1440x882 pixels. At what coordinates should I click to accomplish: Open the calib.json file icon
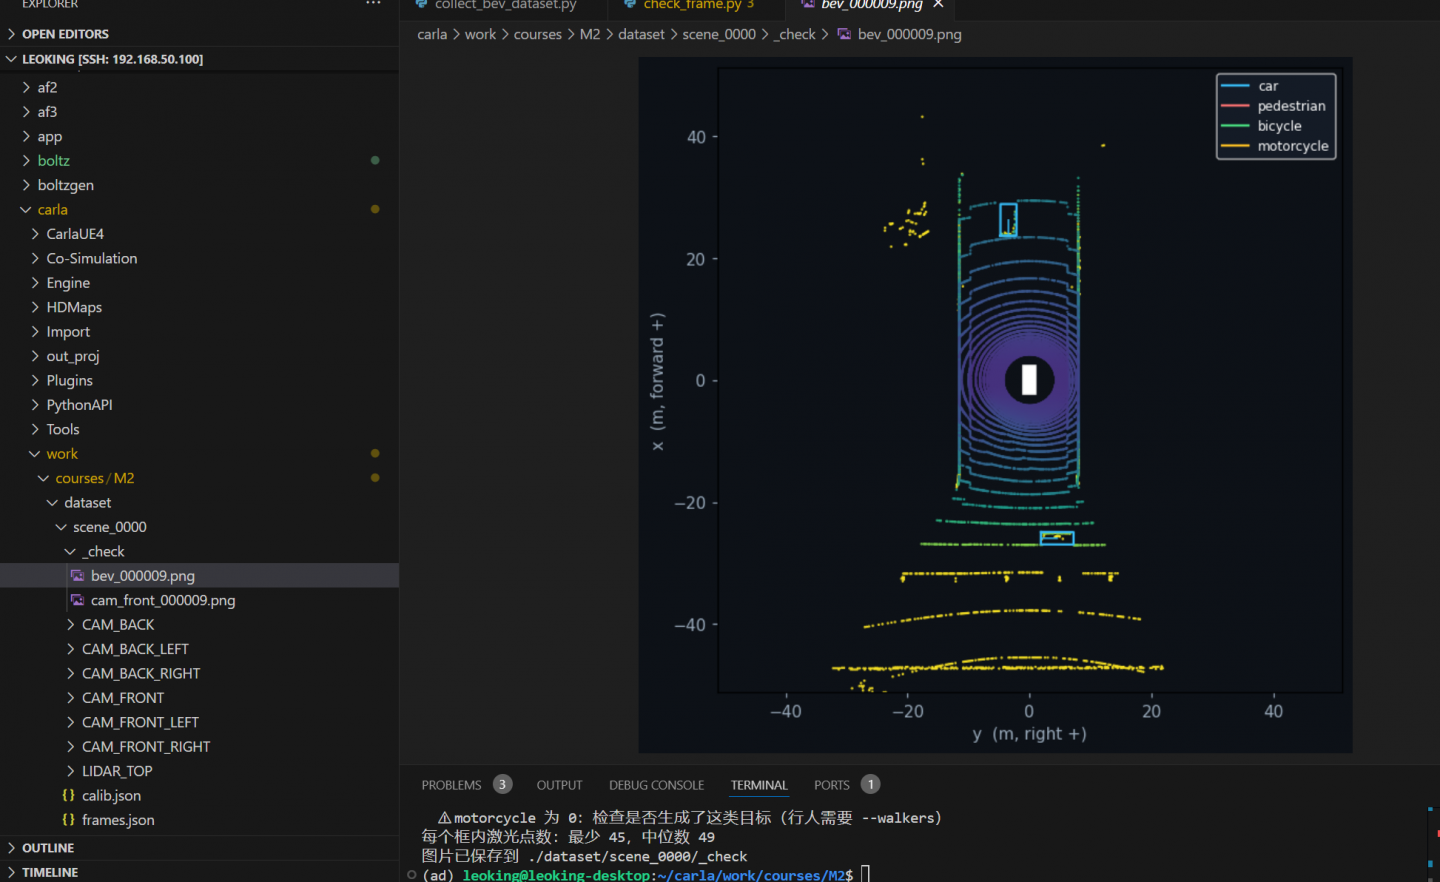point(68,796)
